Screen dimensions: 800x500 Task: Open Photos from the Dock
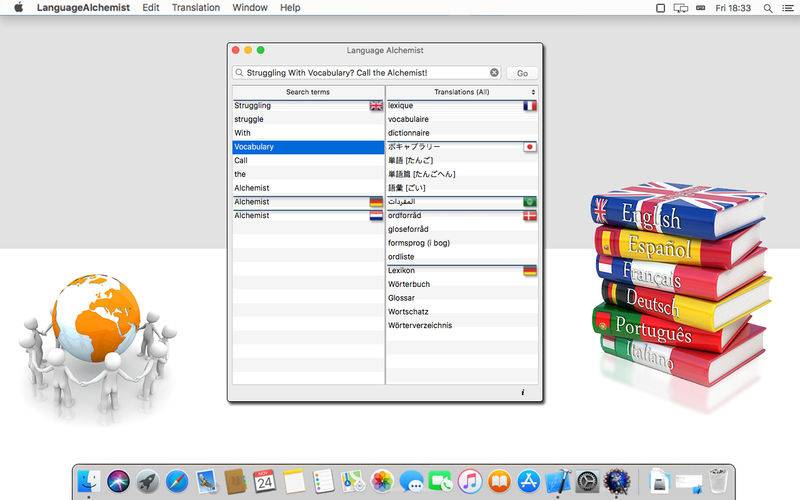382,482
